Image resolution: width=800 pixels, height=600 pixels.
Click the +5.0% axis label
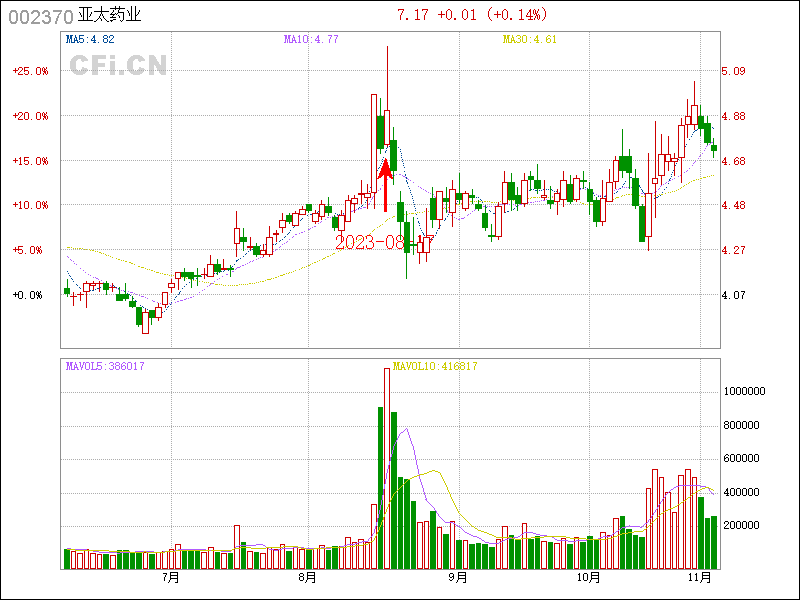pyautogui.click(x=28, y=250)
